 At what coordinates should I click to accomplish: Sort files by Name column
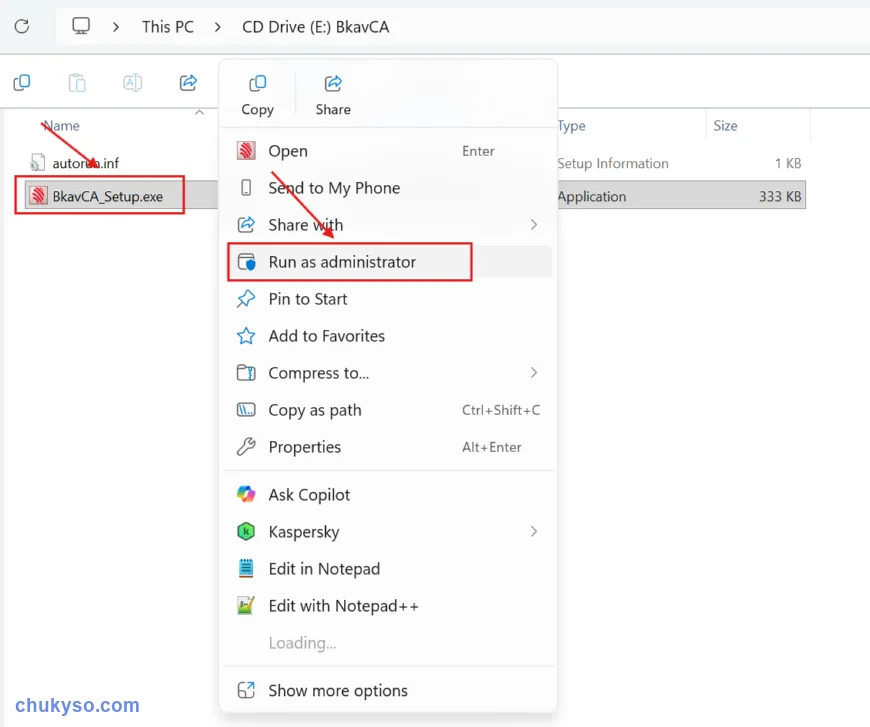coord(62,126)
